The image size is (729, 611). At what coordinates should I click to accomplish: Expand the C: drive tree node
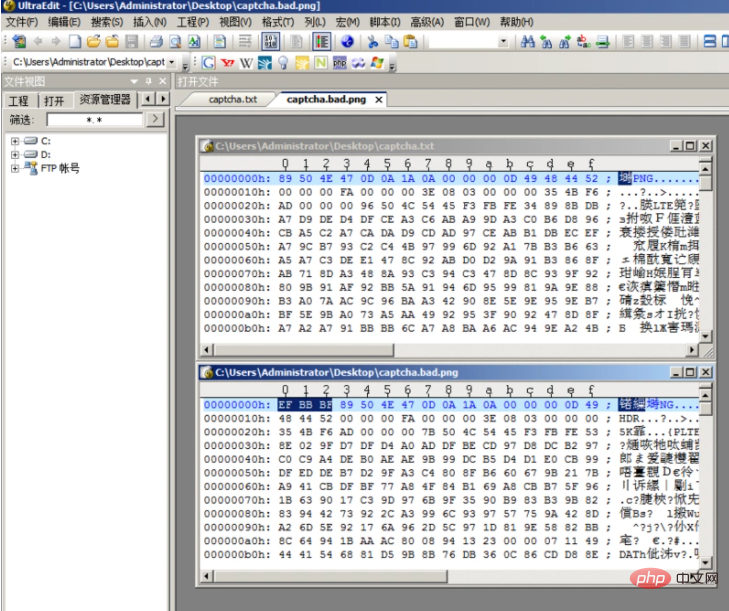click(x=15, y=141)
